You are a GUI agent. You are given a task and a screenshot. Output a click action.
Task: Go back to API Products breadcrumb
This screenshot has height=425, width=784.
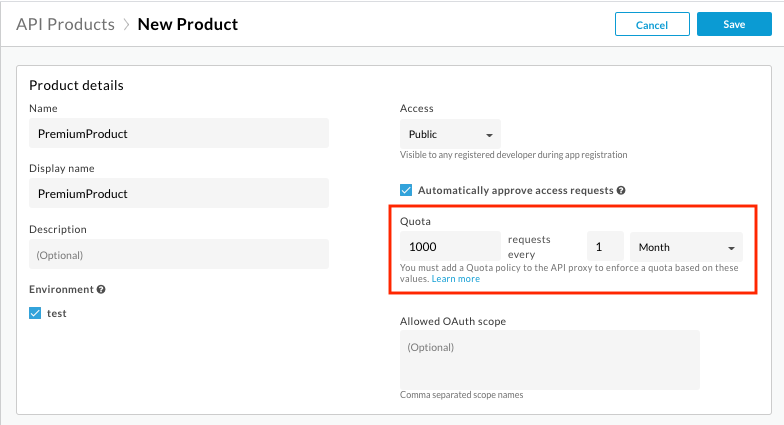coord(66,24)
